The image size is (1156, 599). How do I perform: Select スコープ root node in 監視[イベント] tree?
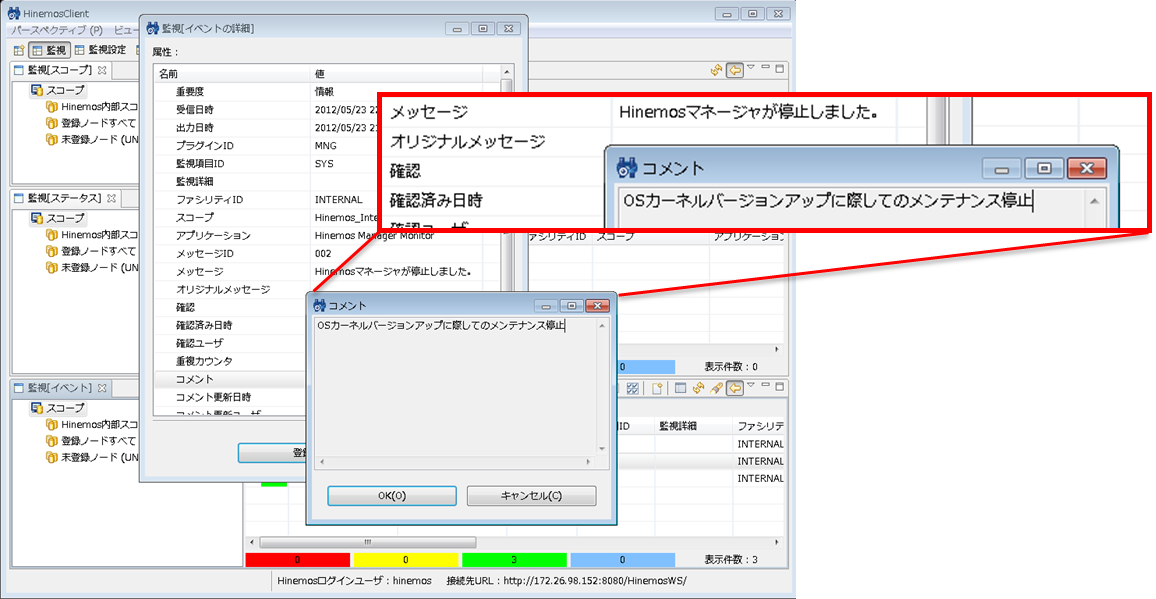pyautogui.click(x=58, y=408)
